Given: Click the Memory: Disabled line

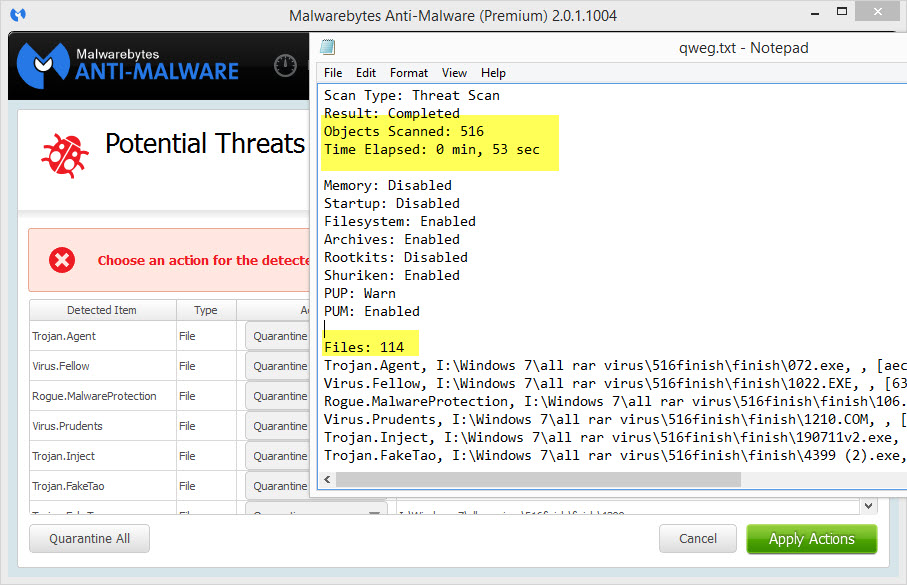Looking at the screenshot, I should point(388,185).
